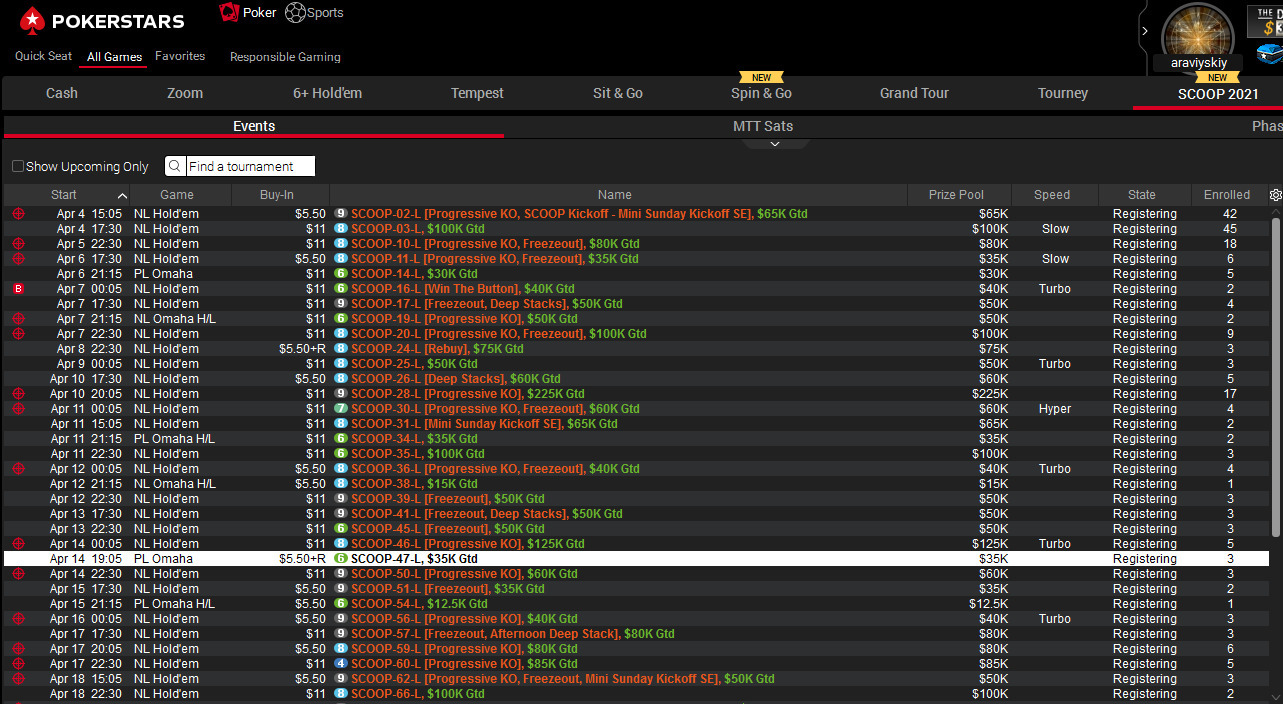Image resolution: width=1283 pixels, height=704 pixels.
Task: Click the 4-max badge on SCOOP-60-L
Action: click(x=341, y=664)
